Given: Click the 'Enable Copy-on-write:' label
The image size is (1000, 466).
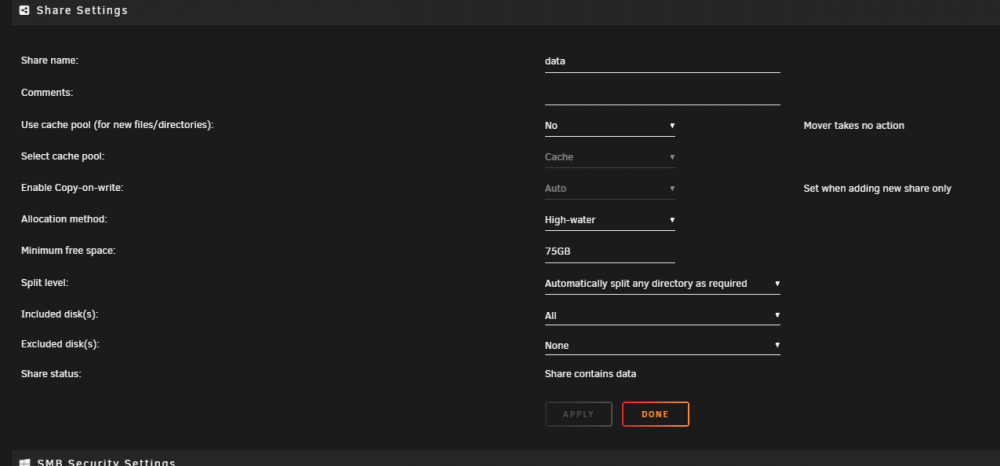Looking at the screenshot, I should (x=72, y=188).
